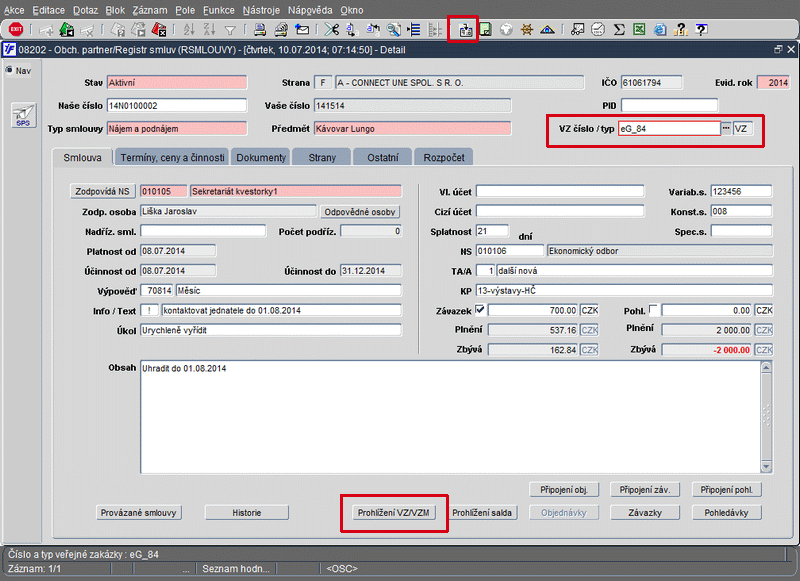The image size is (800, 581).
Task: Click the red book with X icon
Action: tap(159, 30)
